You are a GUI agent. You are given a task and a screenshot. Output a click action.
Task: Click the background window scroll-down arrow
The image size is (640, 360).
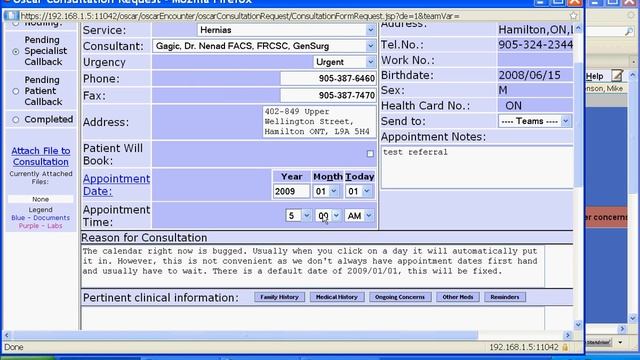point(633,318)
